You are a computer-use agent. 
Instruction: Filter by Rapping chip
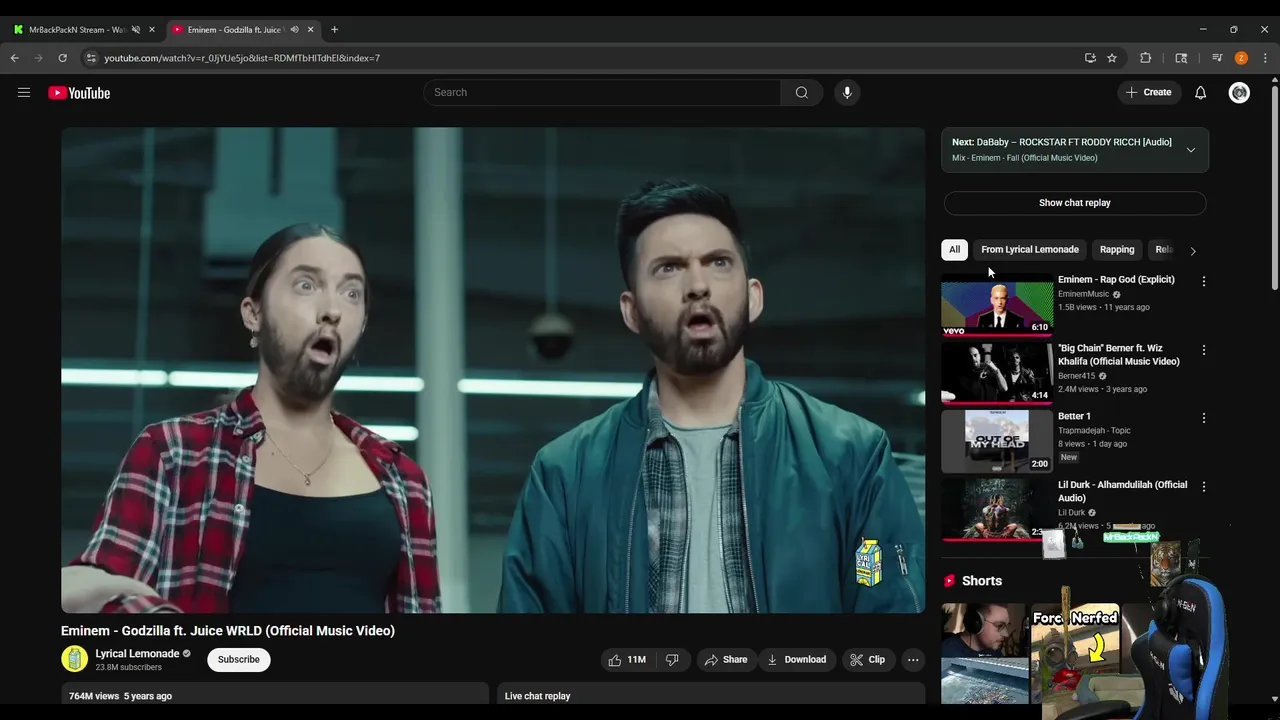(1117, 250)
